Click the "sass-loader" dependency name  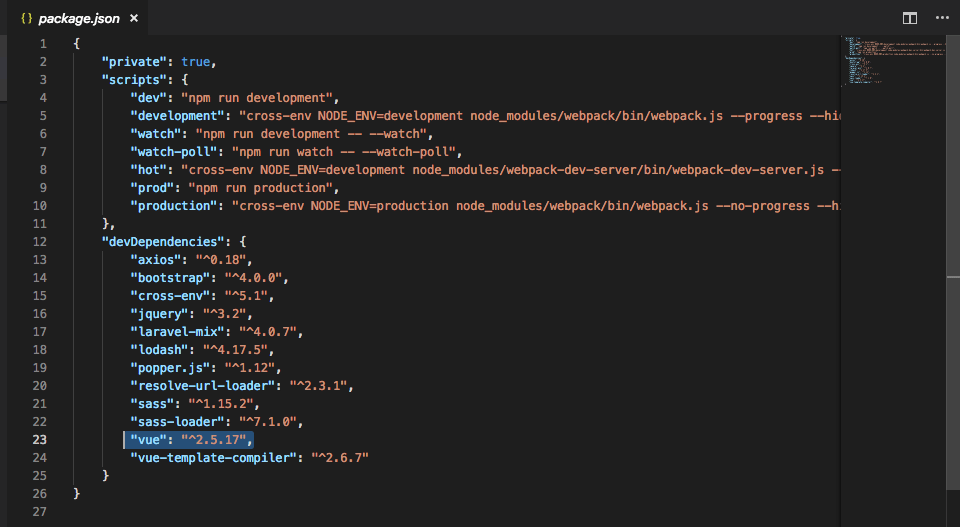[178, 422]
